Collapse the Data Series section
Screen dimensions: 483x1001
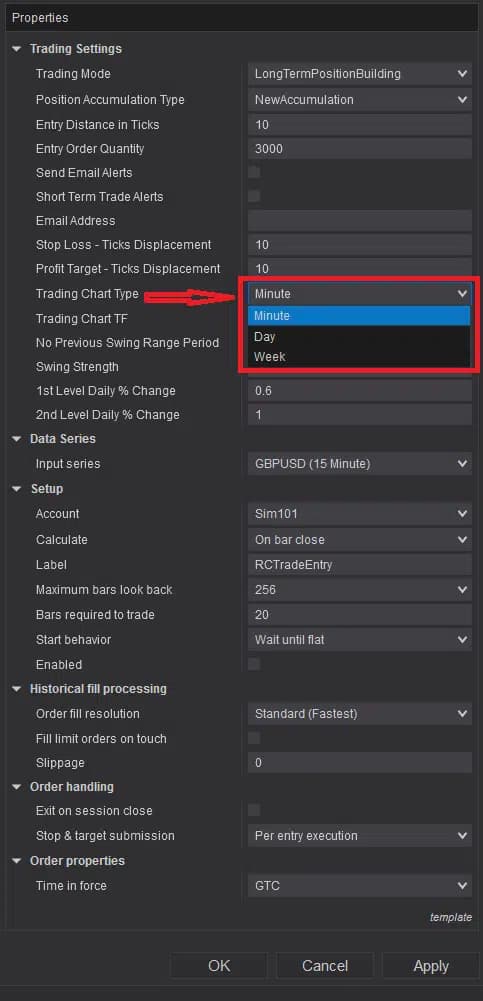click(17, 439)
